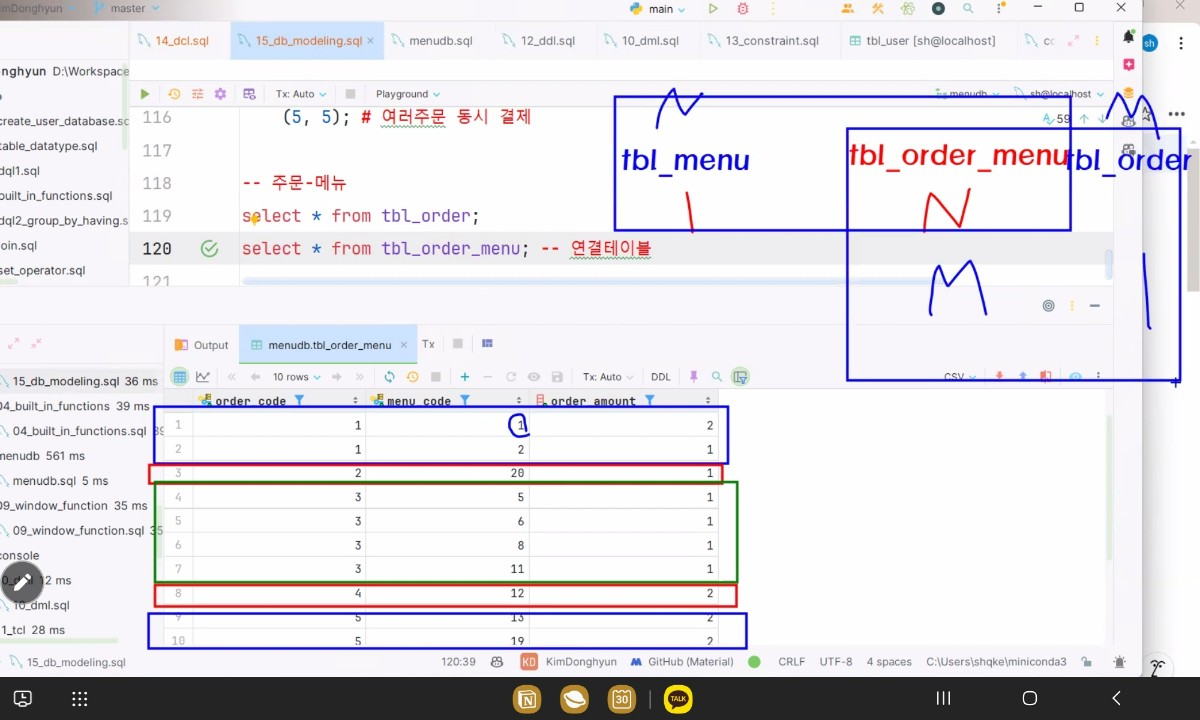The height and width of the screenshot is (720, 1200).
Task: Start debugging with the red bug icon
Action: click(742, 8)
